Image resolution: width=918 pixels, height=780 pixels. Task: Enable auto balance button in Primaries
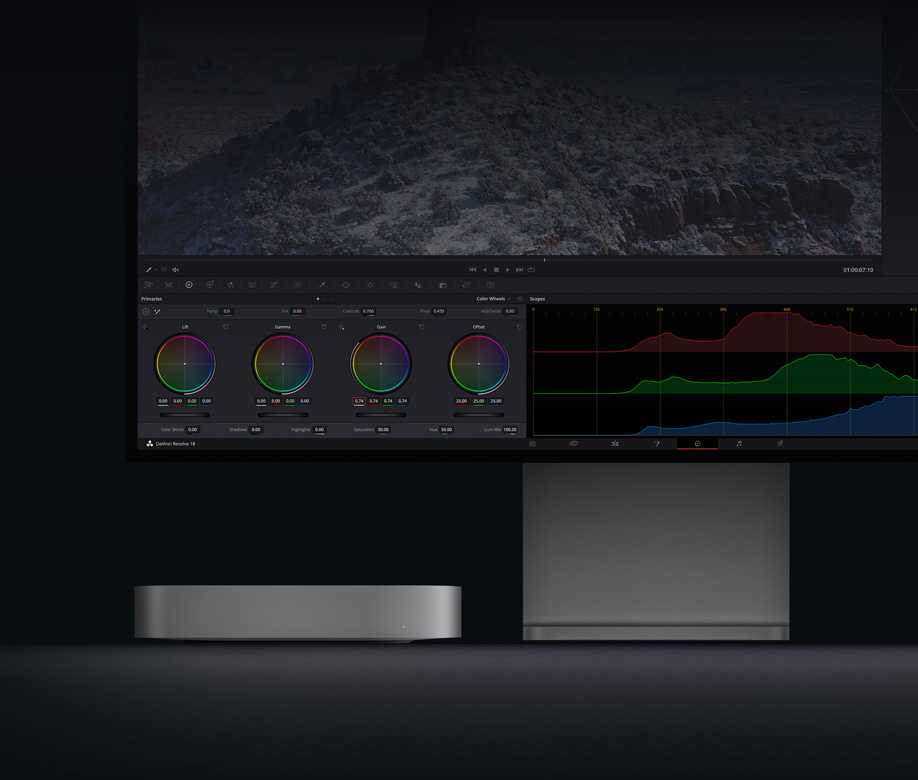pos(146,311)
